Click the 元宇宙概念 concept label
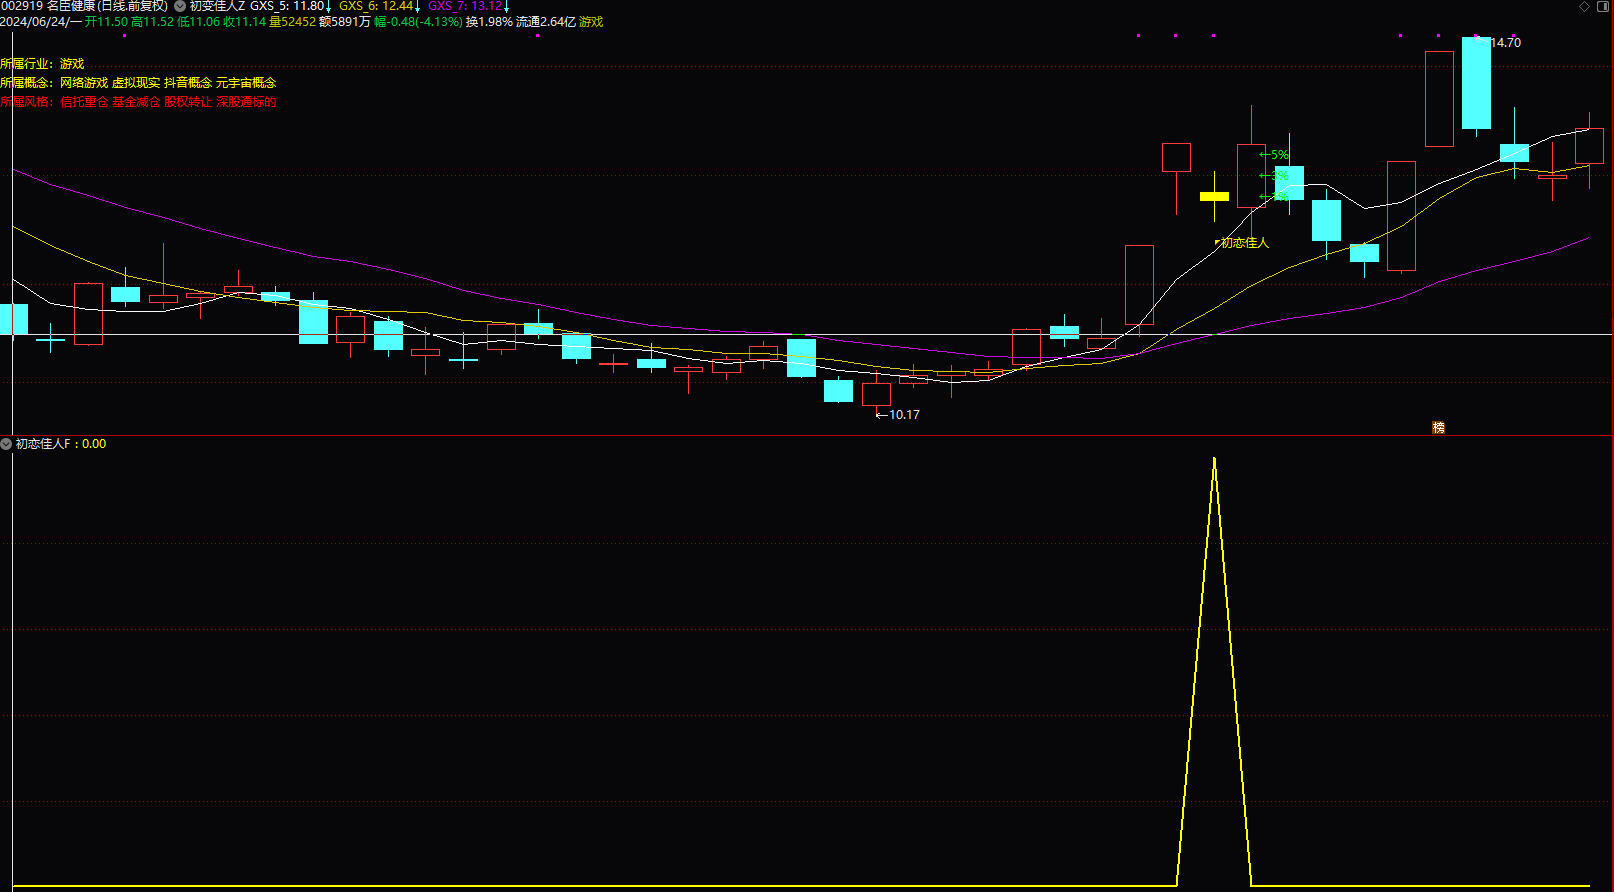Viewport: 1614px width, 892px height. point(246,83)
